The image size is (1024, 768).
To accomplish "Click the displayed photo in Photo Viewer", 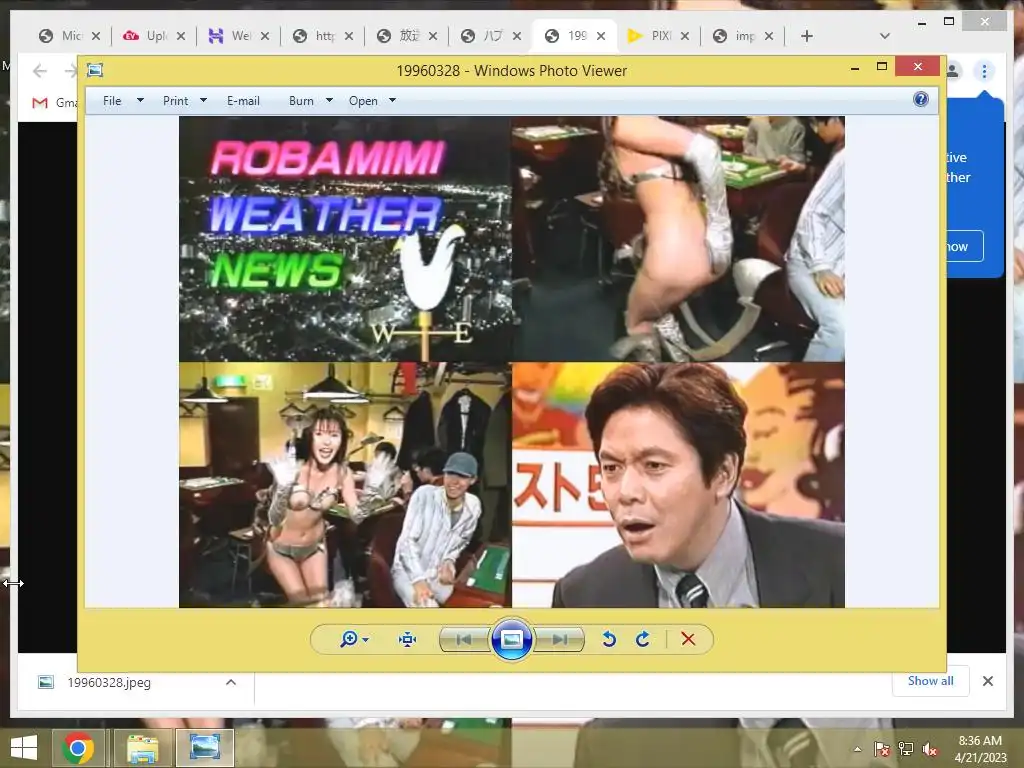I will point(511,362).
